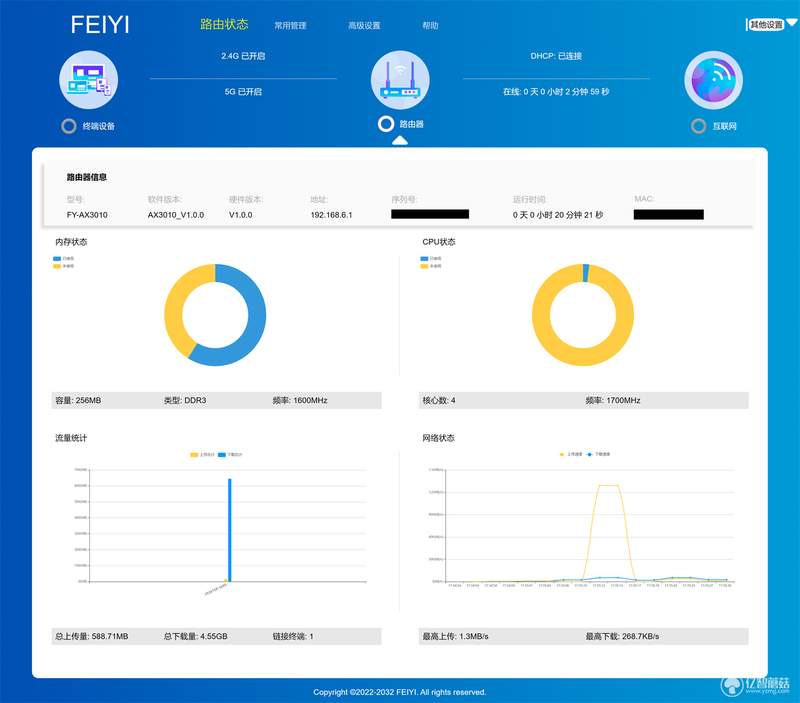800x703 pixels.
Task: Toggle yellow upload total legend in traffic chart
Action: (x=202, y=455)
